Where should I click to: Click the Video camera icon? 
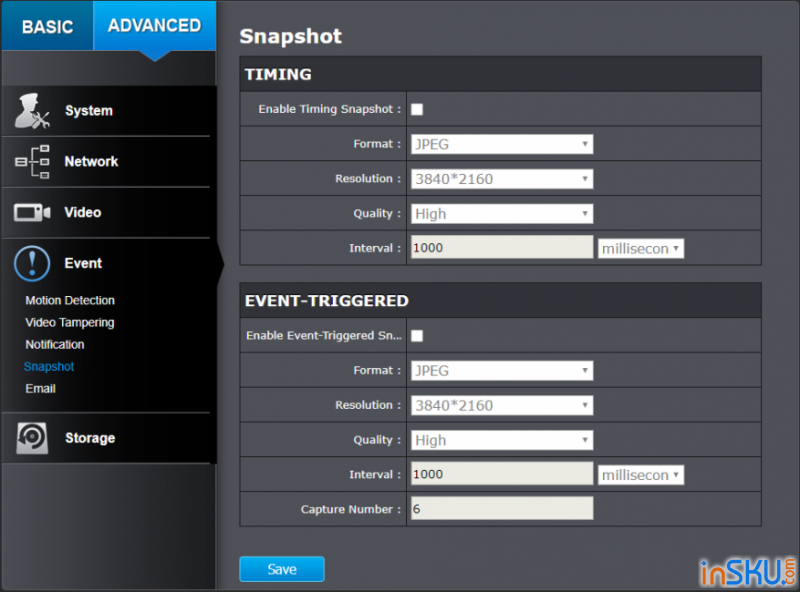pyautogui.click(x=32, y=212)
